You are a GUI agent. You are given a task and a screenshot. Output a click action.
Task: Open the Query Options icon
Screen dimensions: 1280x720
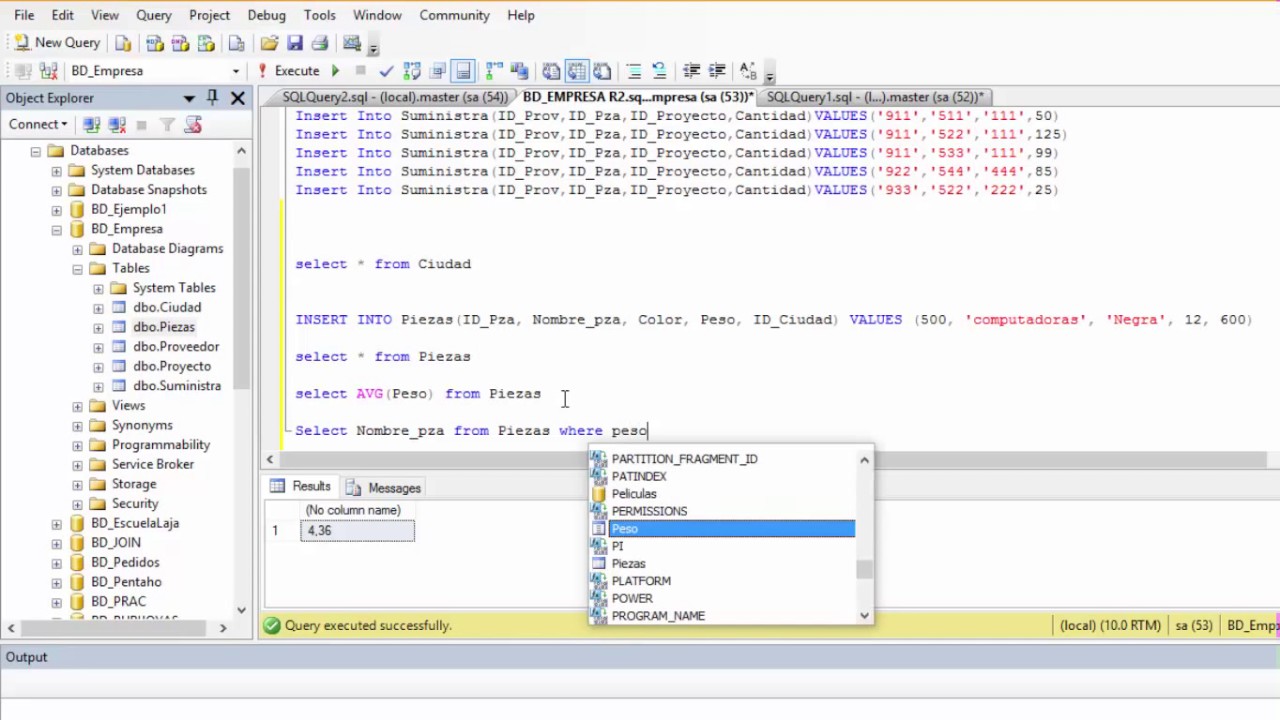point(438,71)
